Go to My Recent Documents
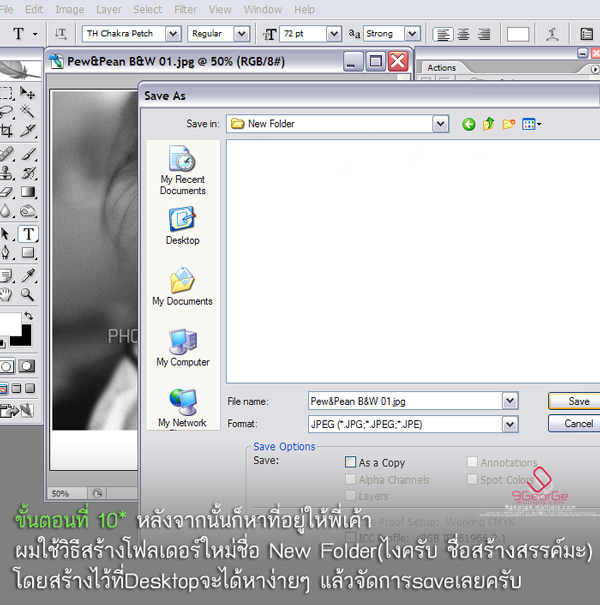 tap(183, 170)
